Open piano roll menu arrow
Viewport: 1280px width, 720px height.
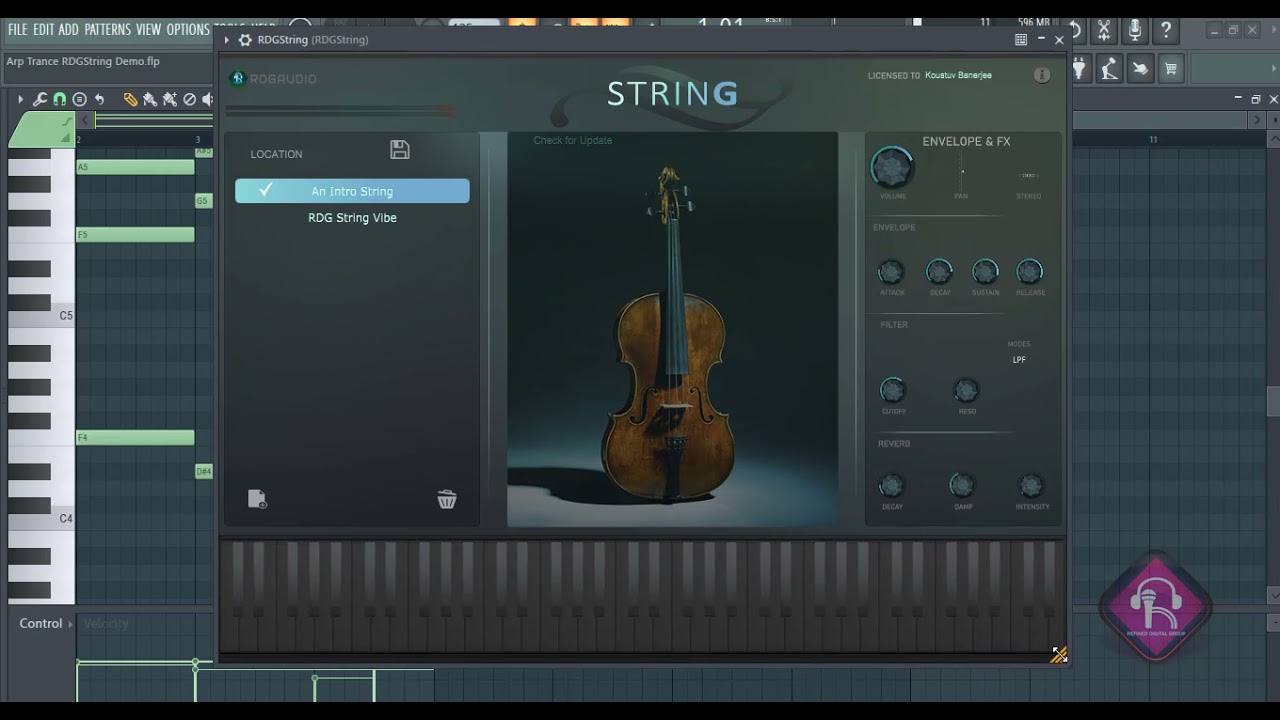(20, 99)
